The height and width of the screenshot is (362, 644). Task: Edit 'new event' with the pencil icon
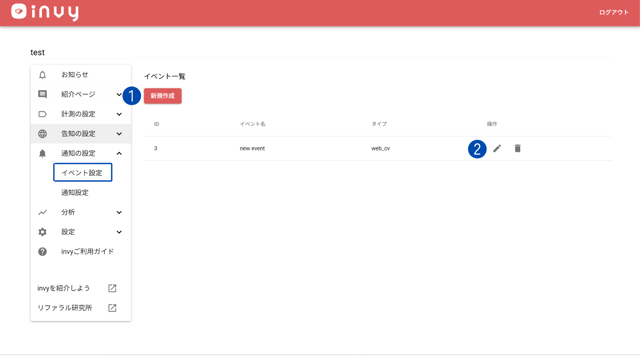(497, 148)
